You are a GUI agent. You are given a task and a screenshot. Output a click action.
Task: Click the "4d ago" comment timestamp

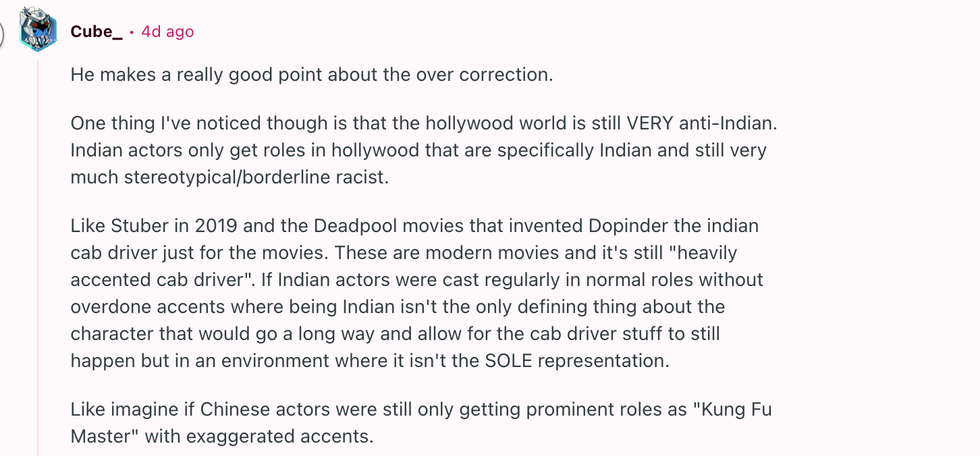[167, 32]
